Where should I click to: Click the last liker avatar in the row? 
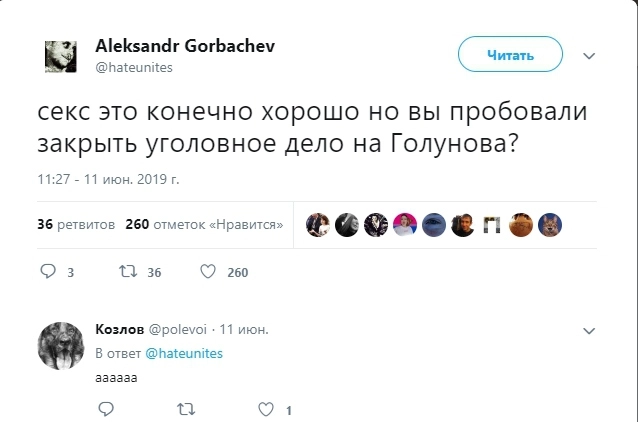pos(547,224)
